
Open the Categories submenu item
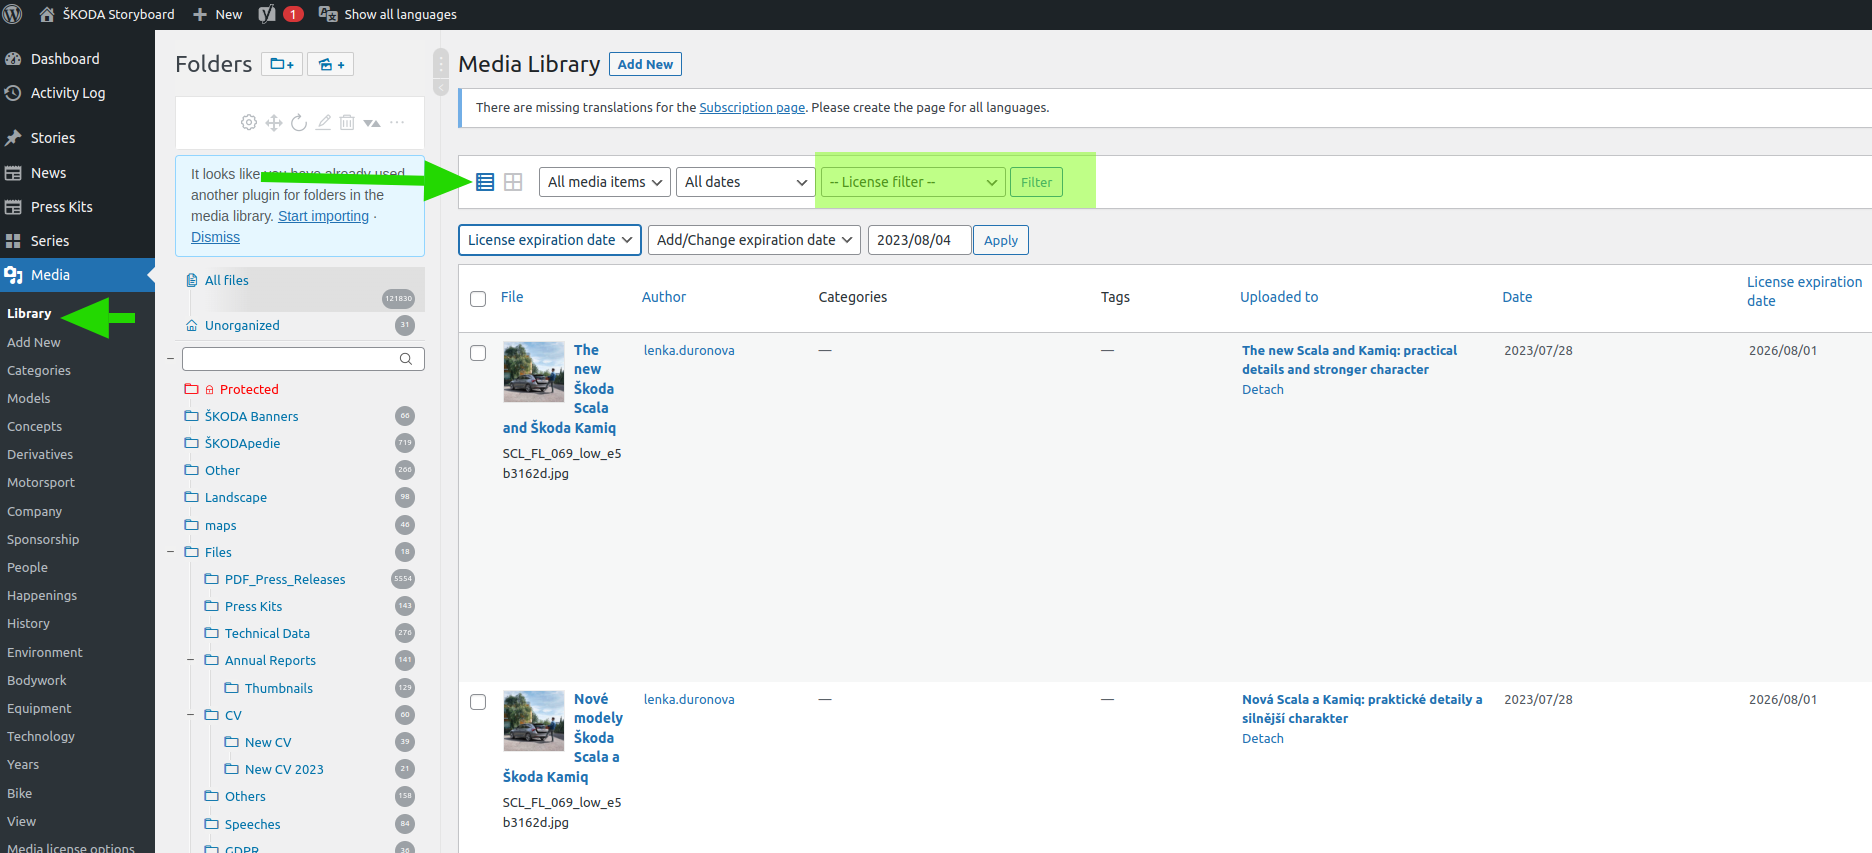coord(39,370)
